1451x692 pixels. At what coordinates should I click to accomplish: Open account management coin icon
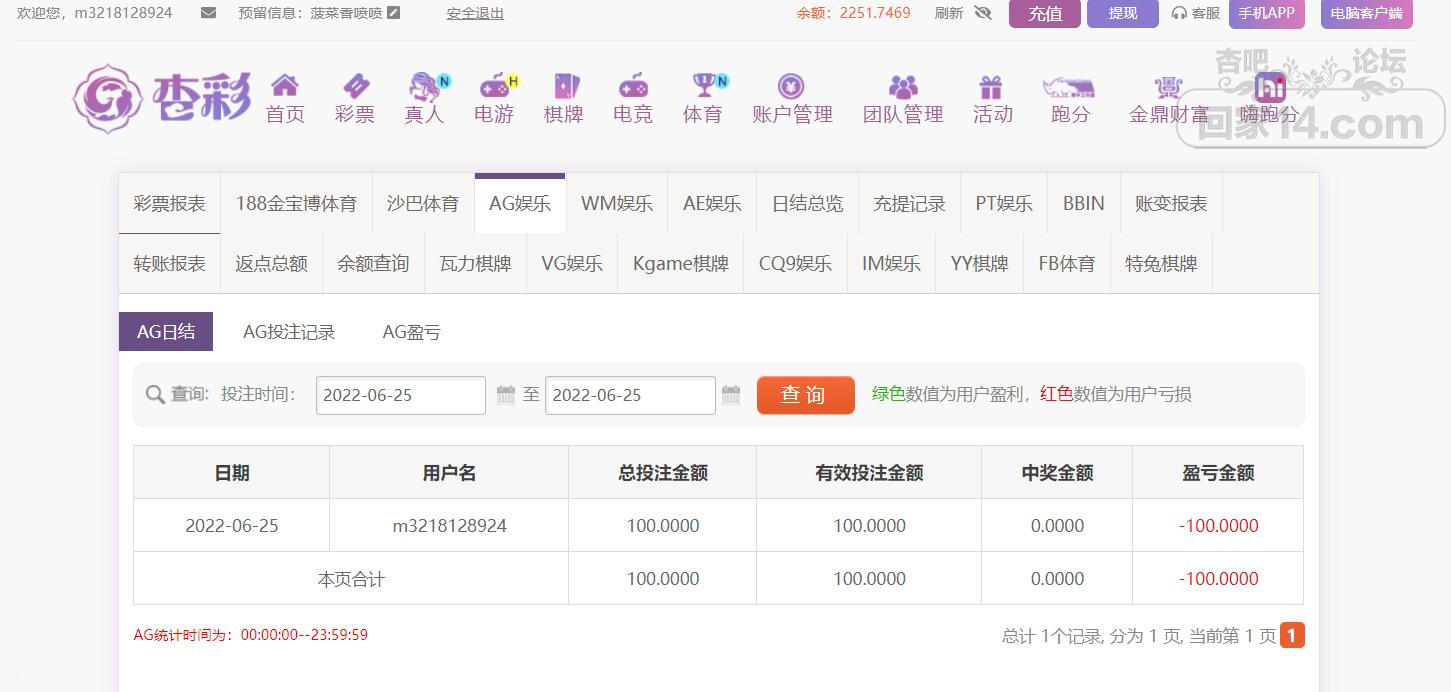tap(791, 86)
